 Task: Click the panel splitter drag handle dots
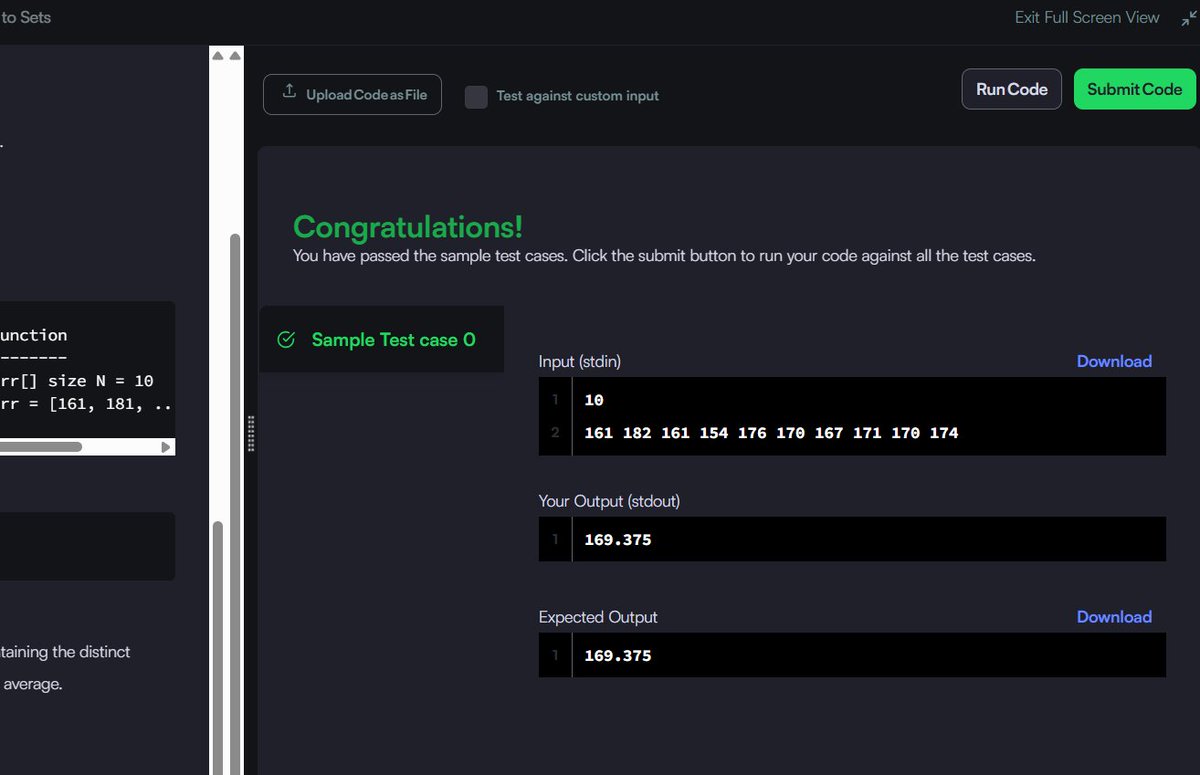point(251,433)
